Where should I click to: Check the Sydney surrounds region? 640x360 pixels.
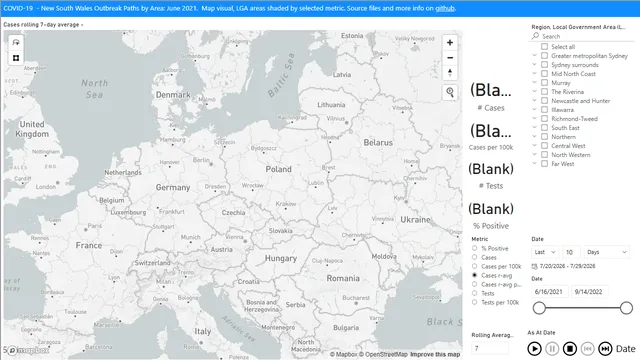(x=544, y=64)
